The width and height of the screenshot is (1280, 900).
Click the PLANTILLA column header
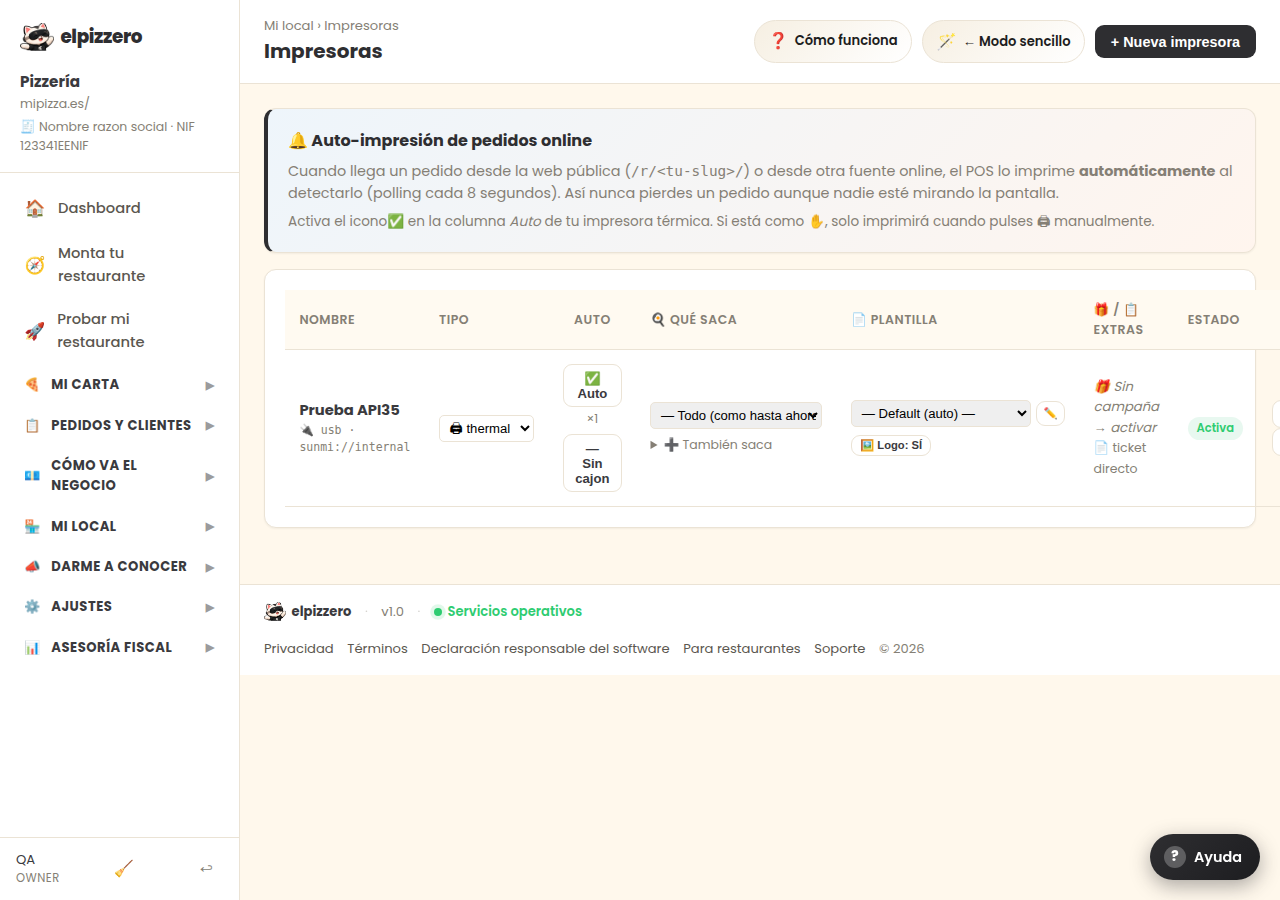pos(894,320)
